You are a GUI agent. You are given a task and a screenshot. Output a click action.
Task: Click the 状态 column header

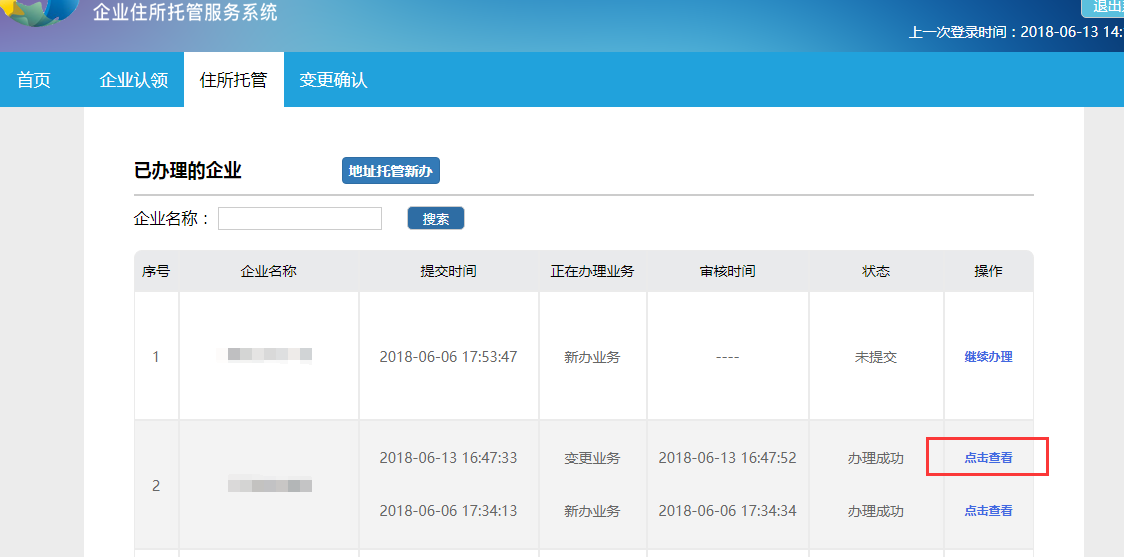876,271
